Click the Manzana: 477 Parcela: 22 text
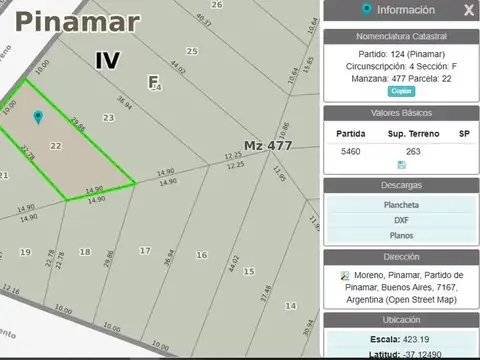This screenshot has width=480, height=360. 401,79
